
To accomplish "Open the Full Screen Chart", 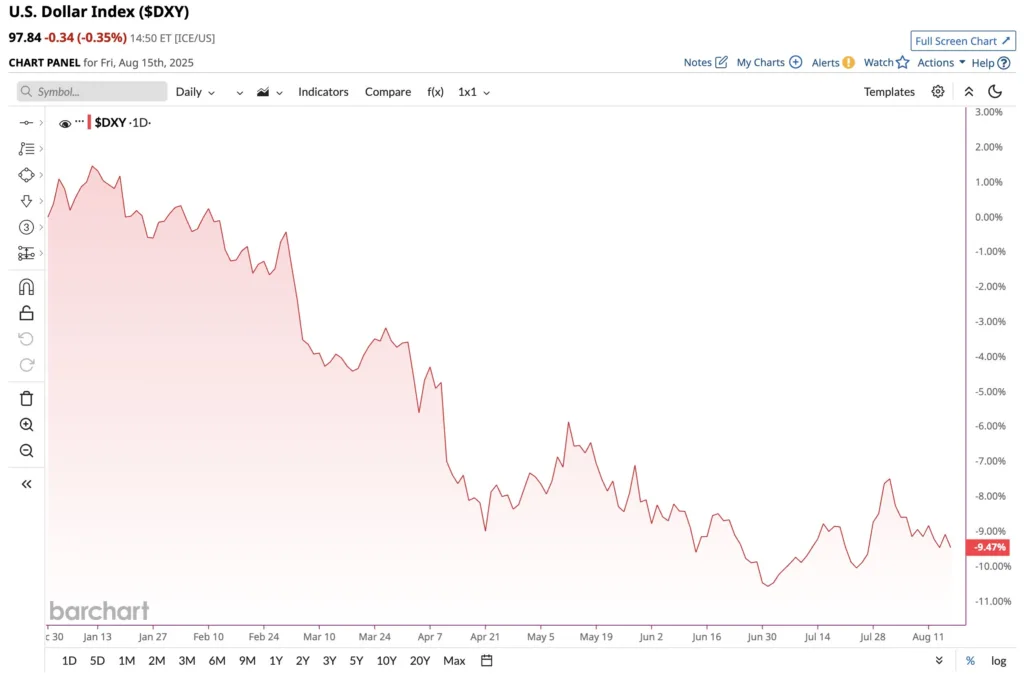I will [963, 40].
